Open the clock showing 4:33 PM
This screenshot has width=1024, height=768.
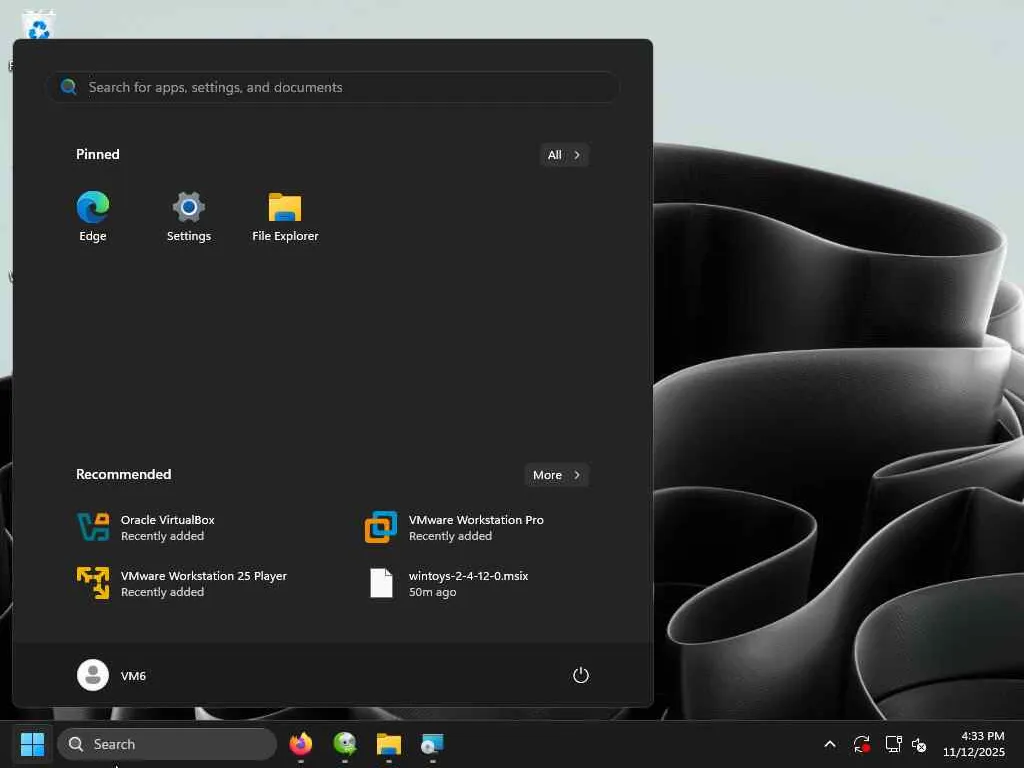point(973,744)
